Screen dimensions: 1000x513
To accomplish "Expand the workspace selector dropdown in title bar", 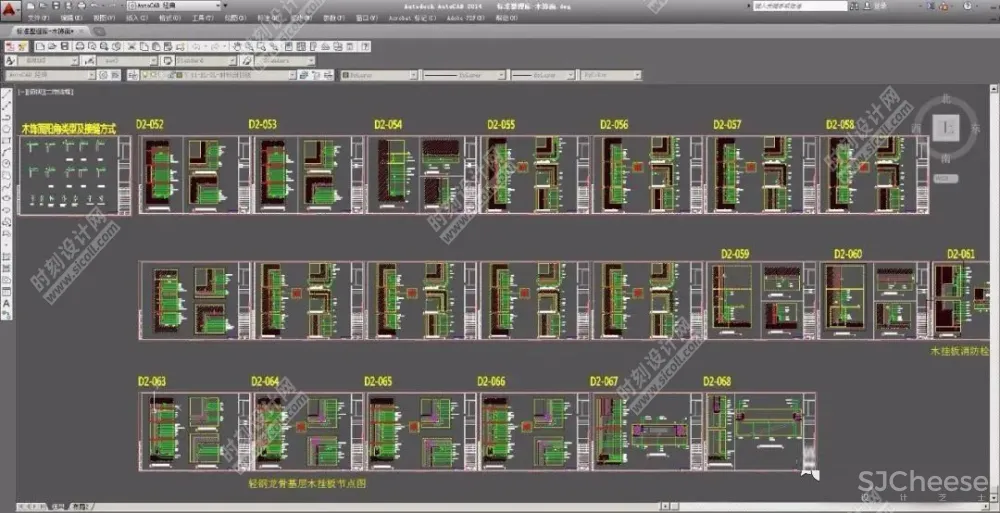I will click(221, 5).
